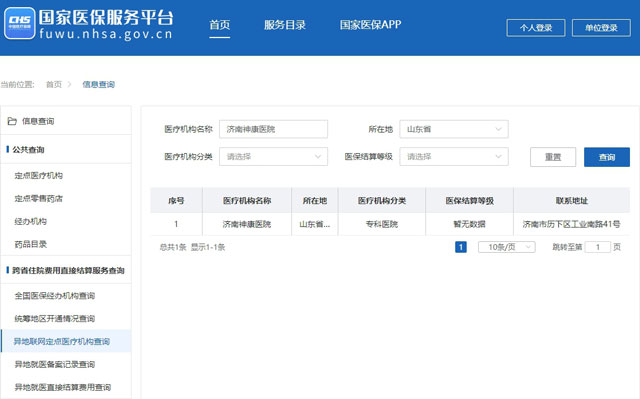Click the 医疗机构名称 input field
640x399 pixels.
[273, 129]
